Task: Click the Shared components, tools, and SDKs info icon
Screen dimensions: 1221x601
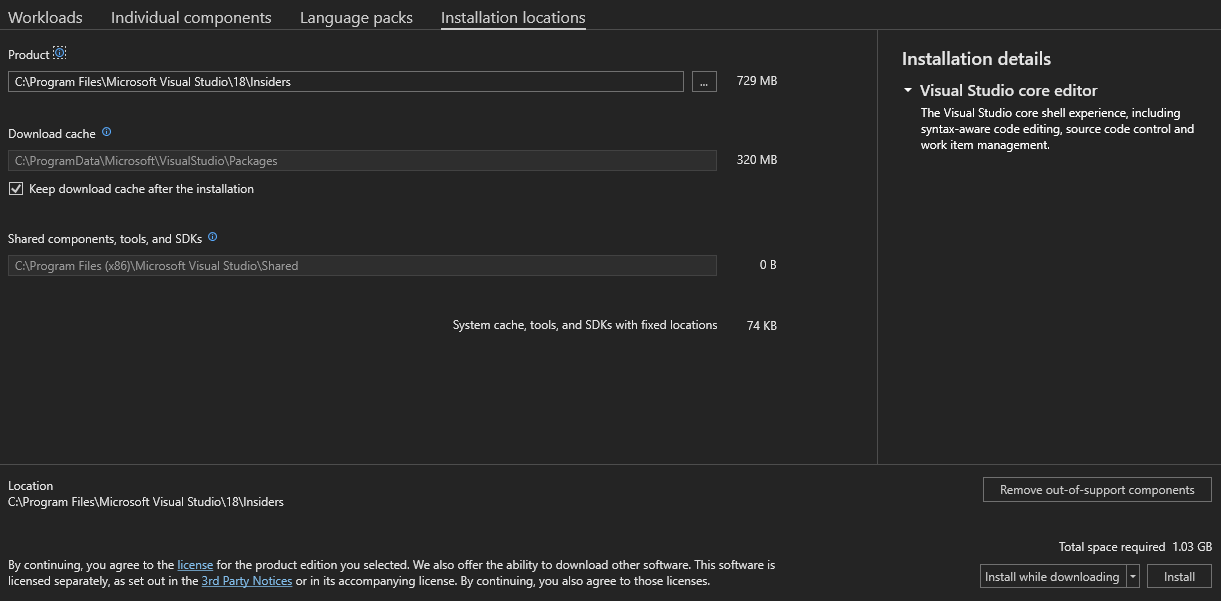Action: (x=211, y=237)
